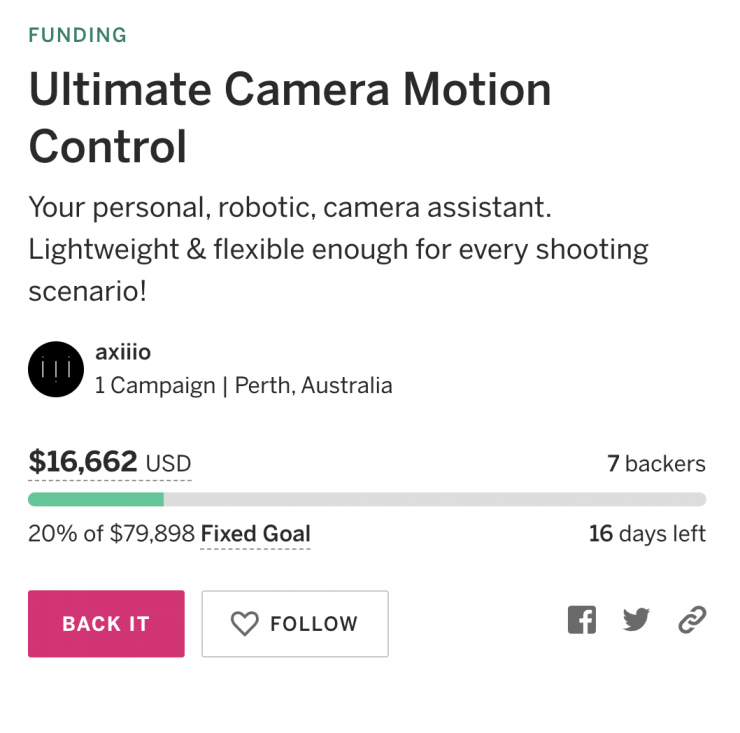The image size is (740, 733).
Task: Click the USD currency label
Action: pos(168,465)
